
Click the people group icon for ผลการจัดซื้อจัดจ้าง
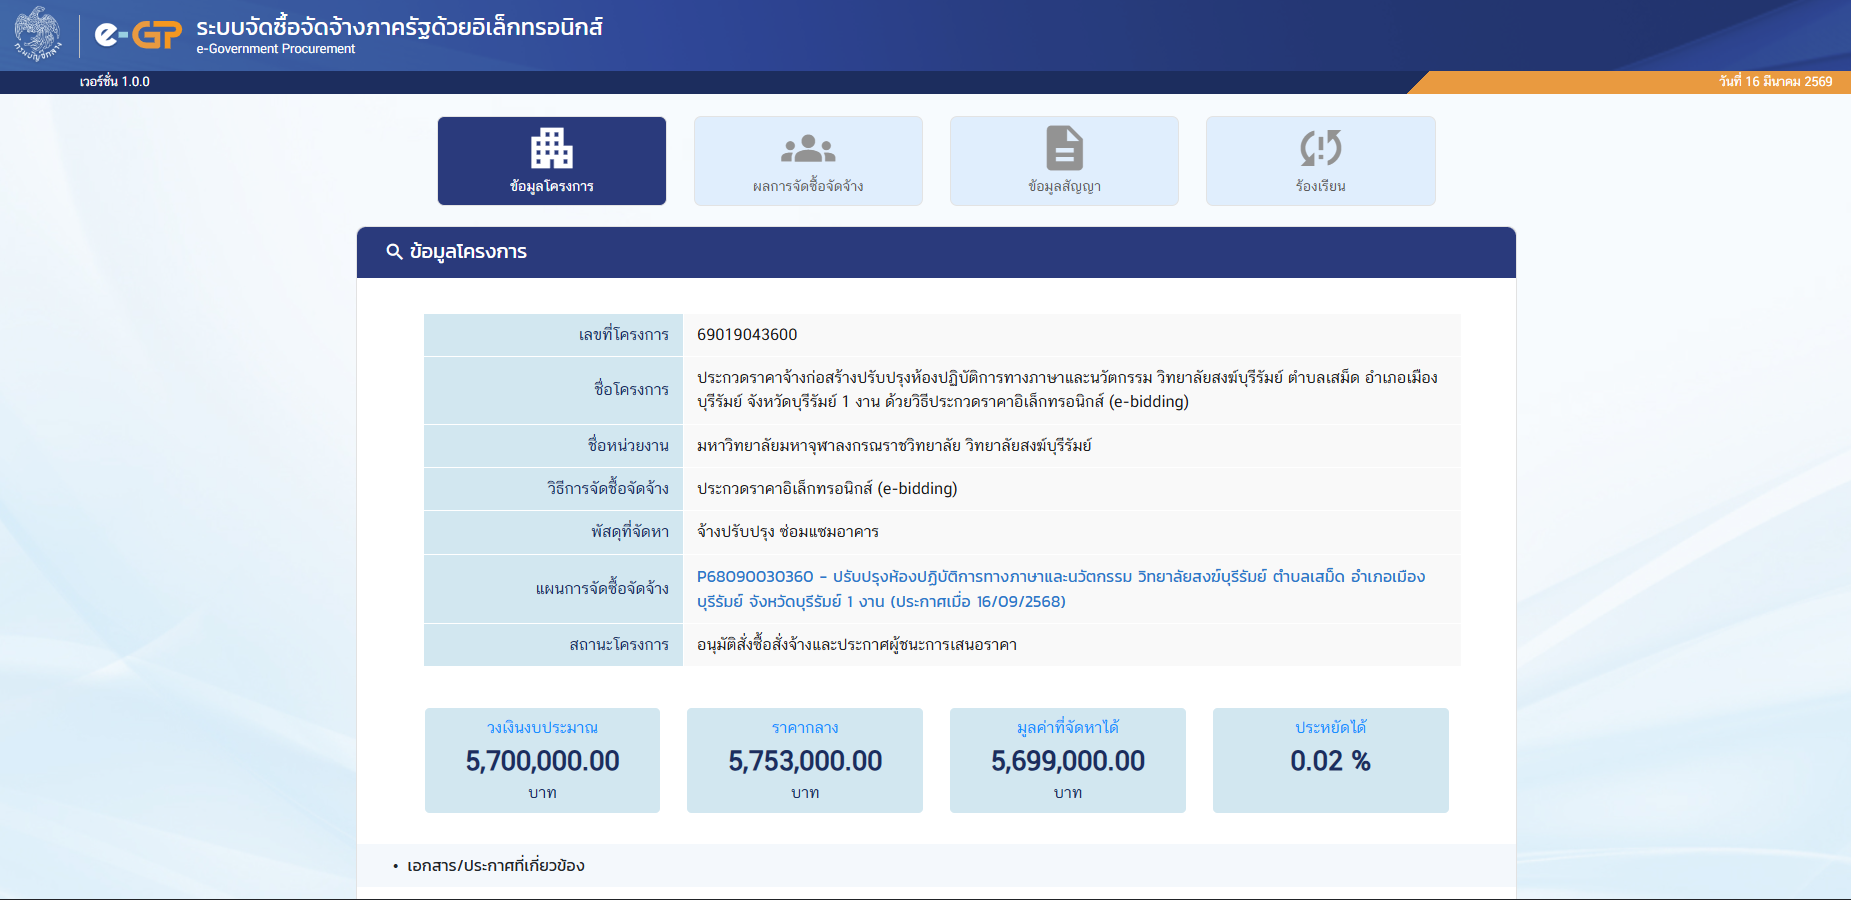pos(807,149)
